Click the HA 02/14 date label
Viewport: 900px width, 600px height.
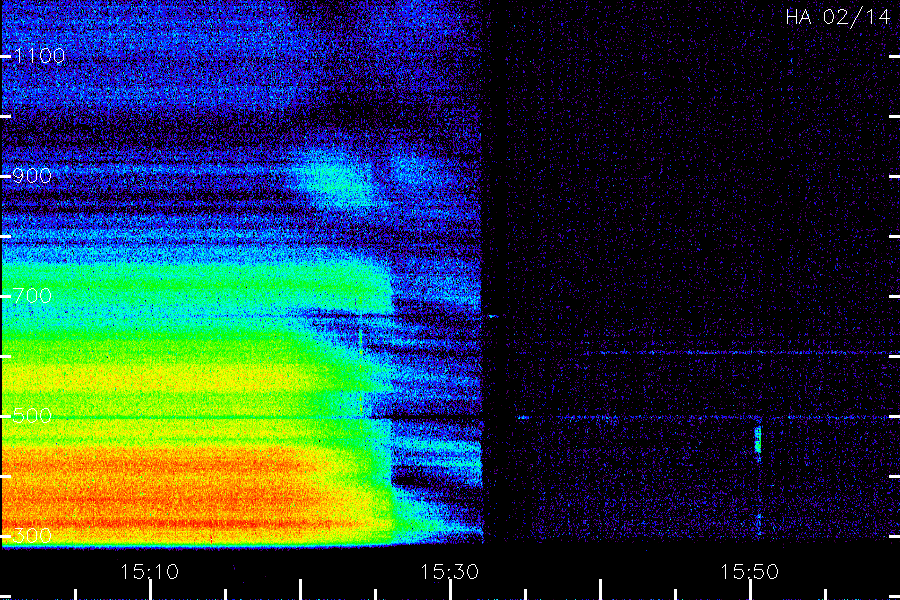(837, 17)
